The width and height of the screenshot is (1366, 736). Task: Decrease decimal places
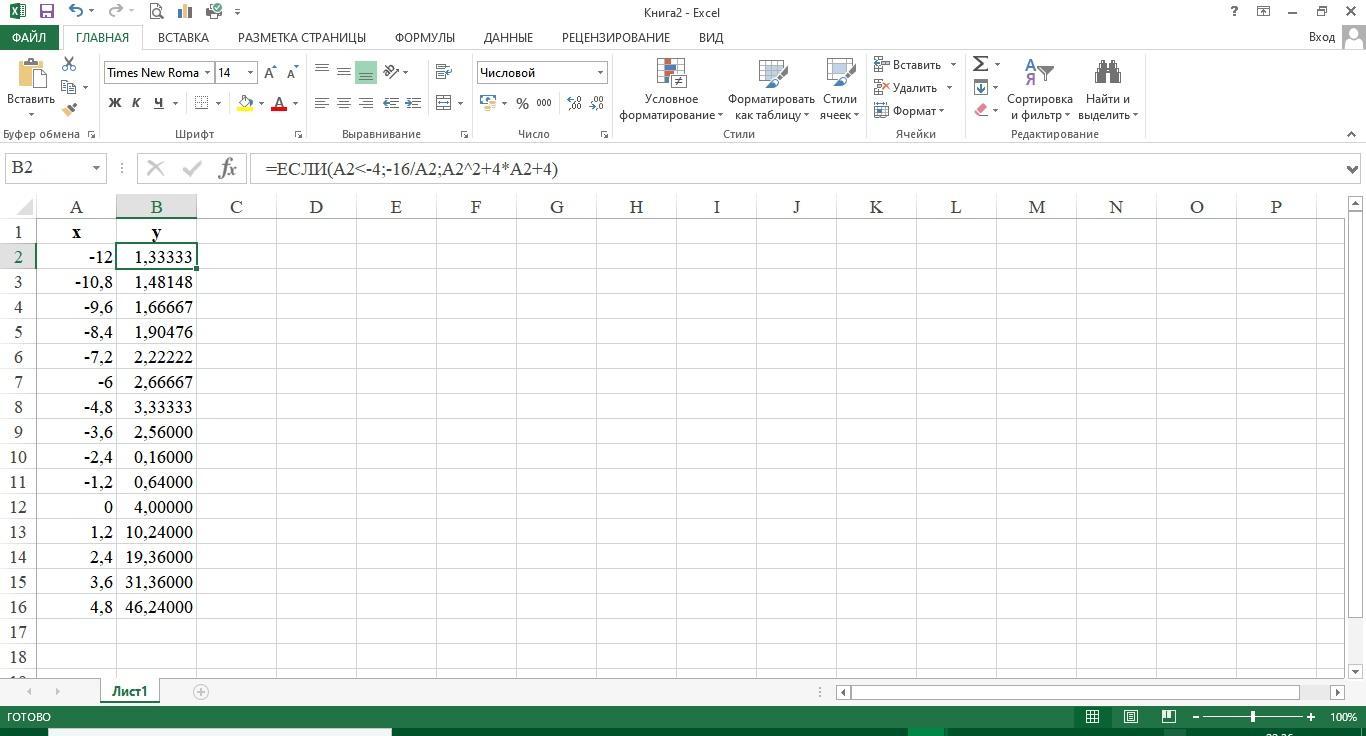pyautogui.click(x=597, y=103)
